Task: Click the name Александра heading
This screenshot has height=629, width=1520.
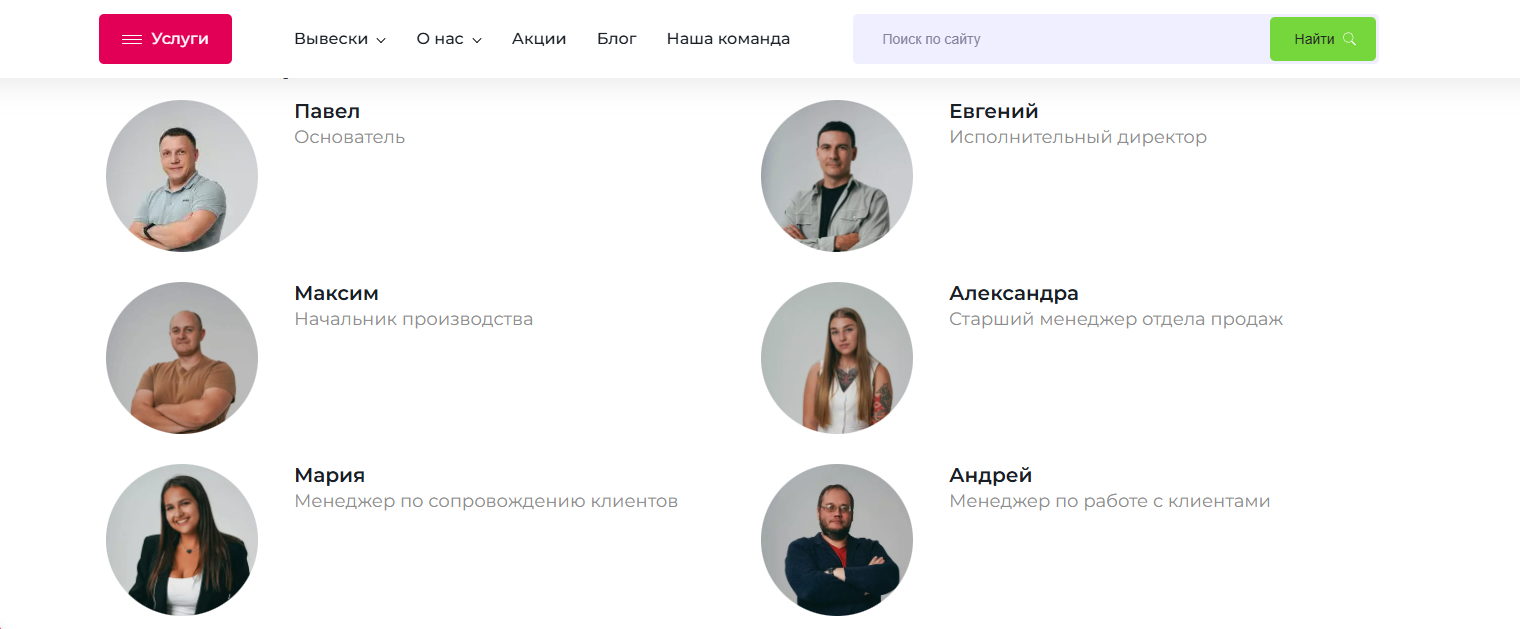Action: 1014,293
